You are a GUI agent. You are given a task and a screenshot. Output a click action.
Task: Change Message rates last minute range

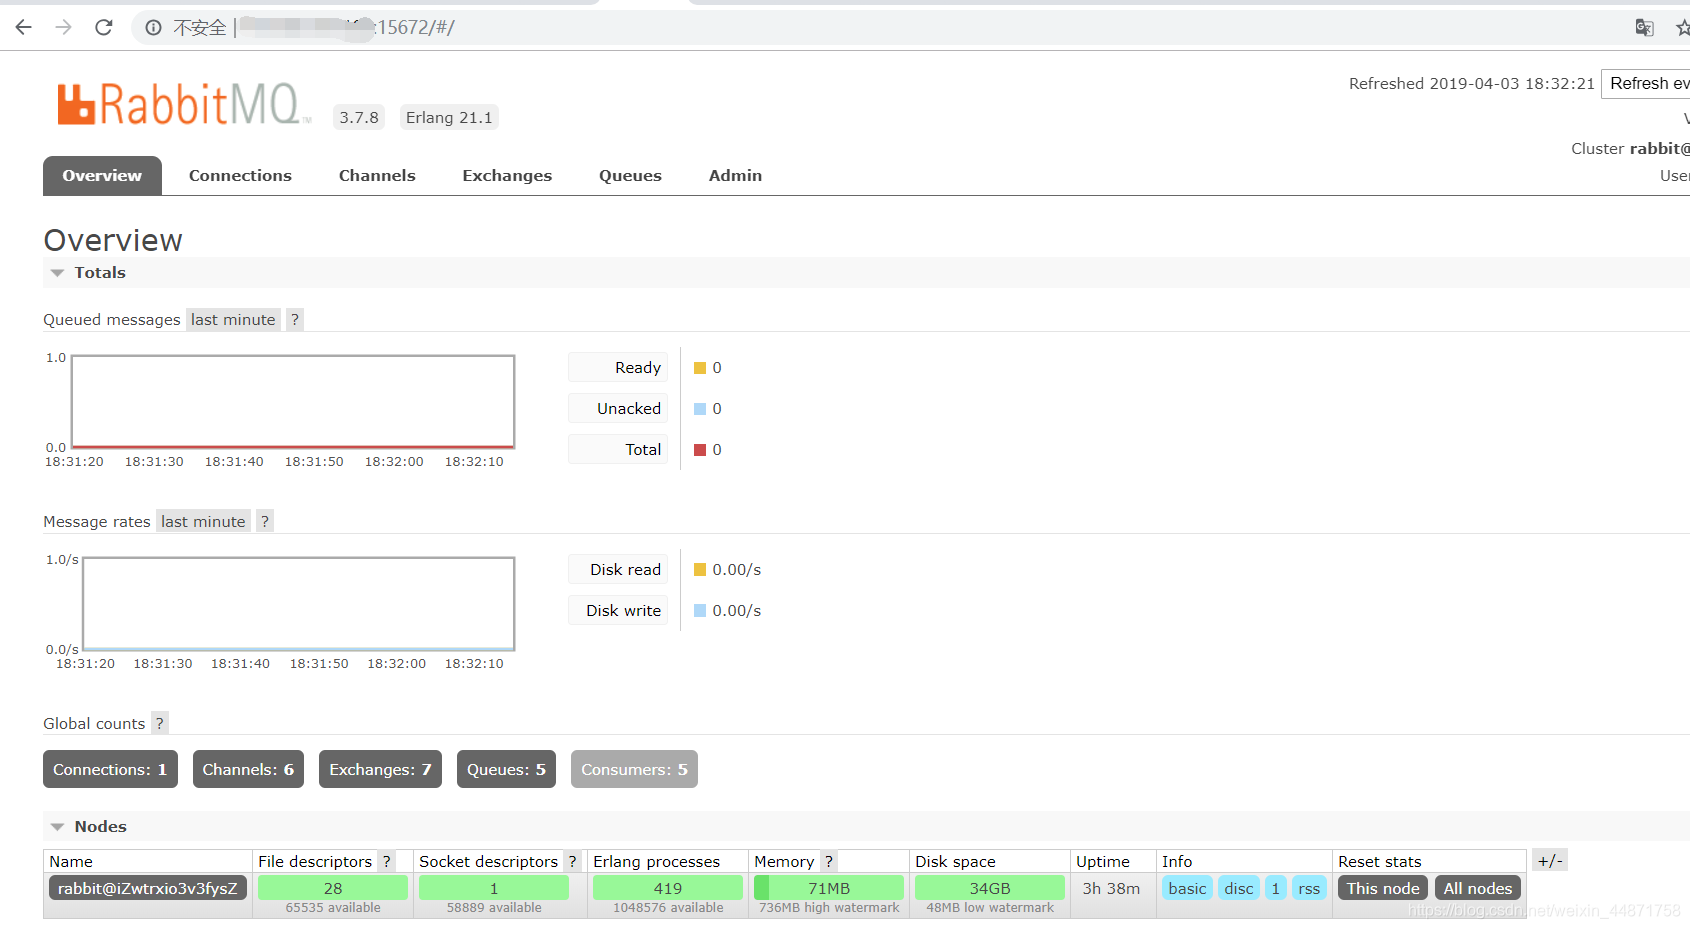click(203, 521)
